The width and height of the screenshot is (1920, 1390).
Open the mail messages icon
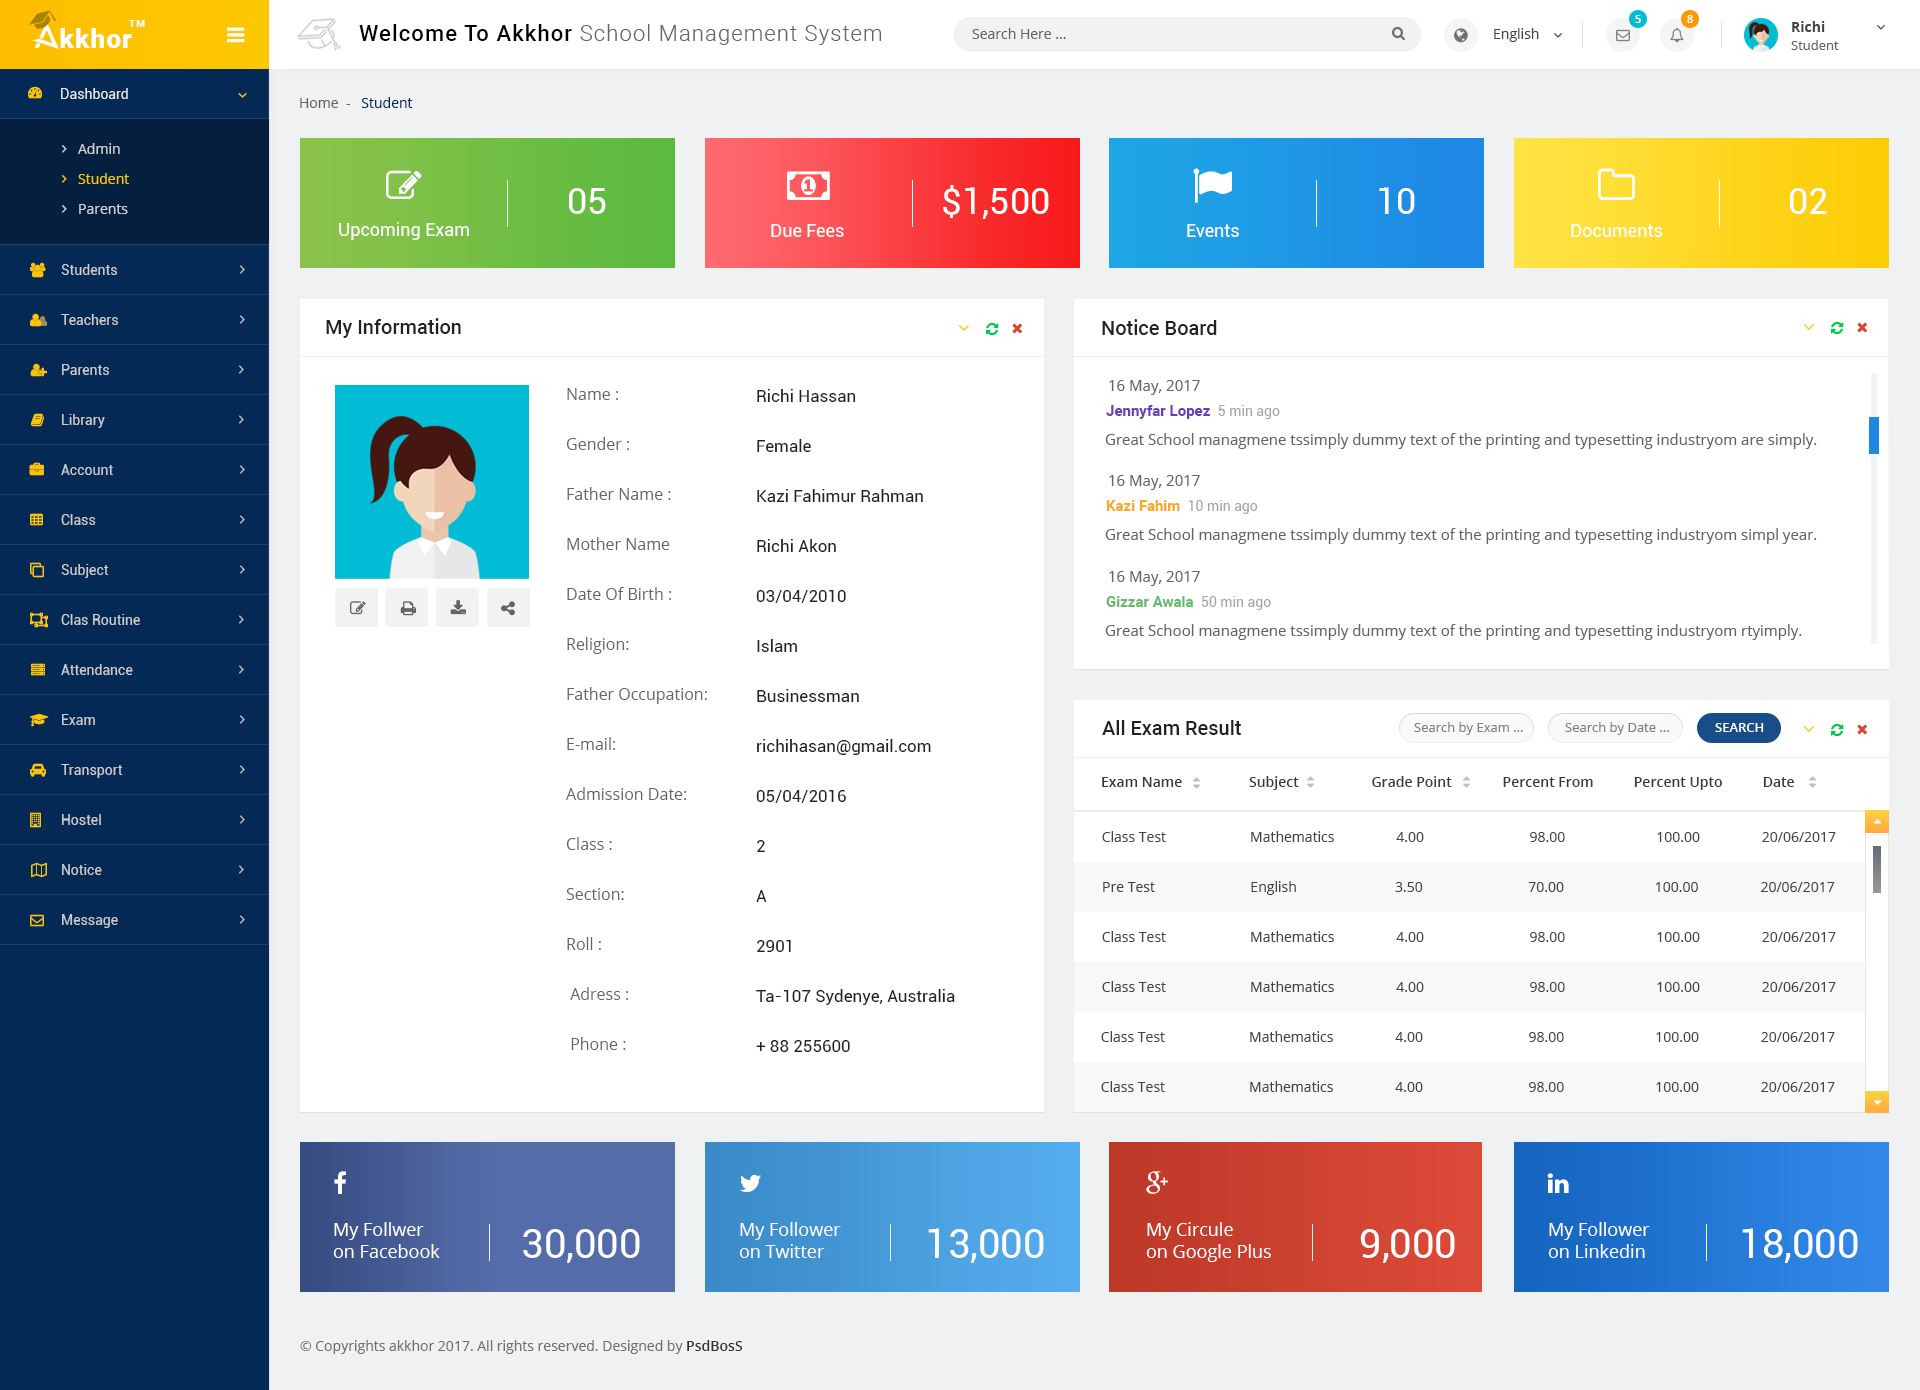(1623, 35)
